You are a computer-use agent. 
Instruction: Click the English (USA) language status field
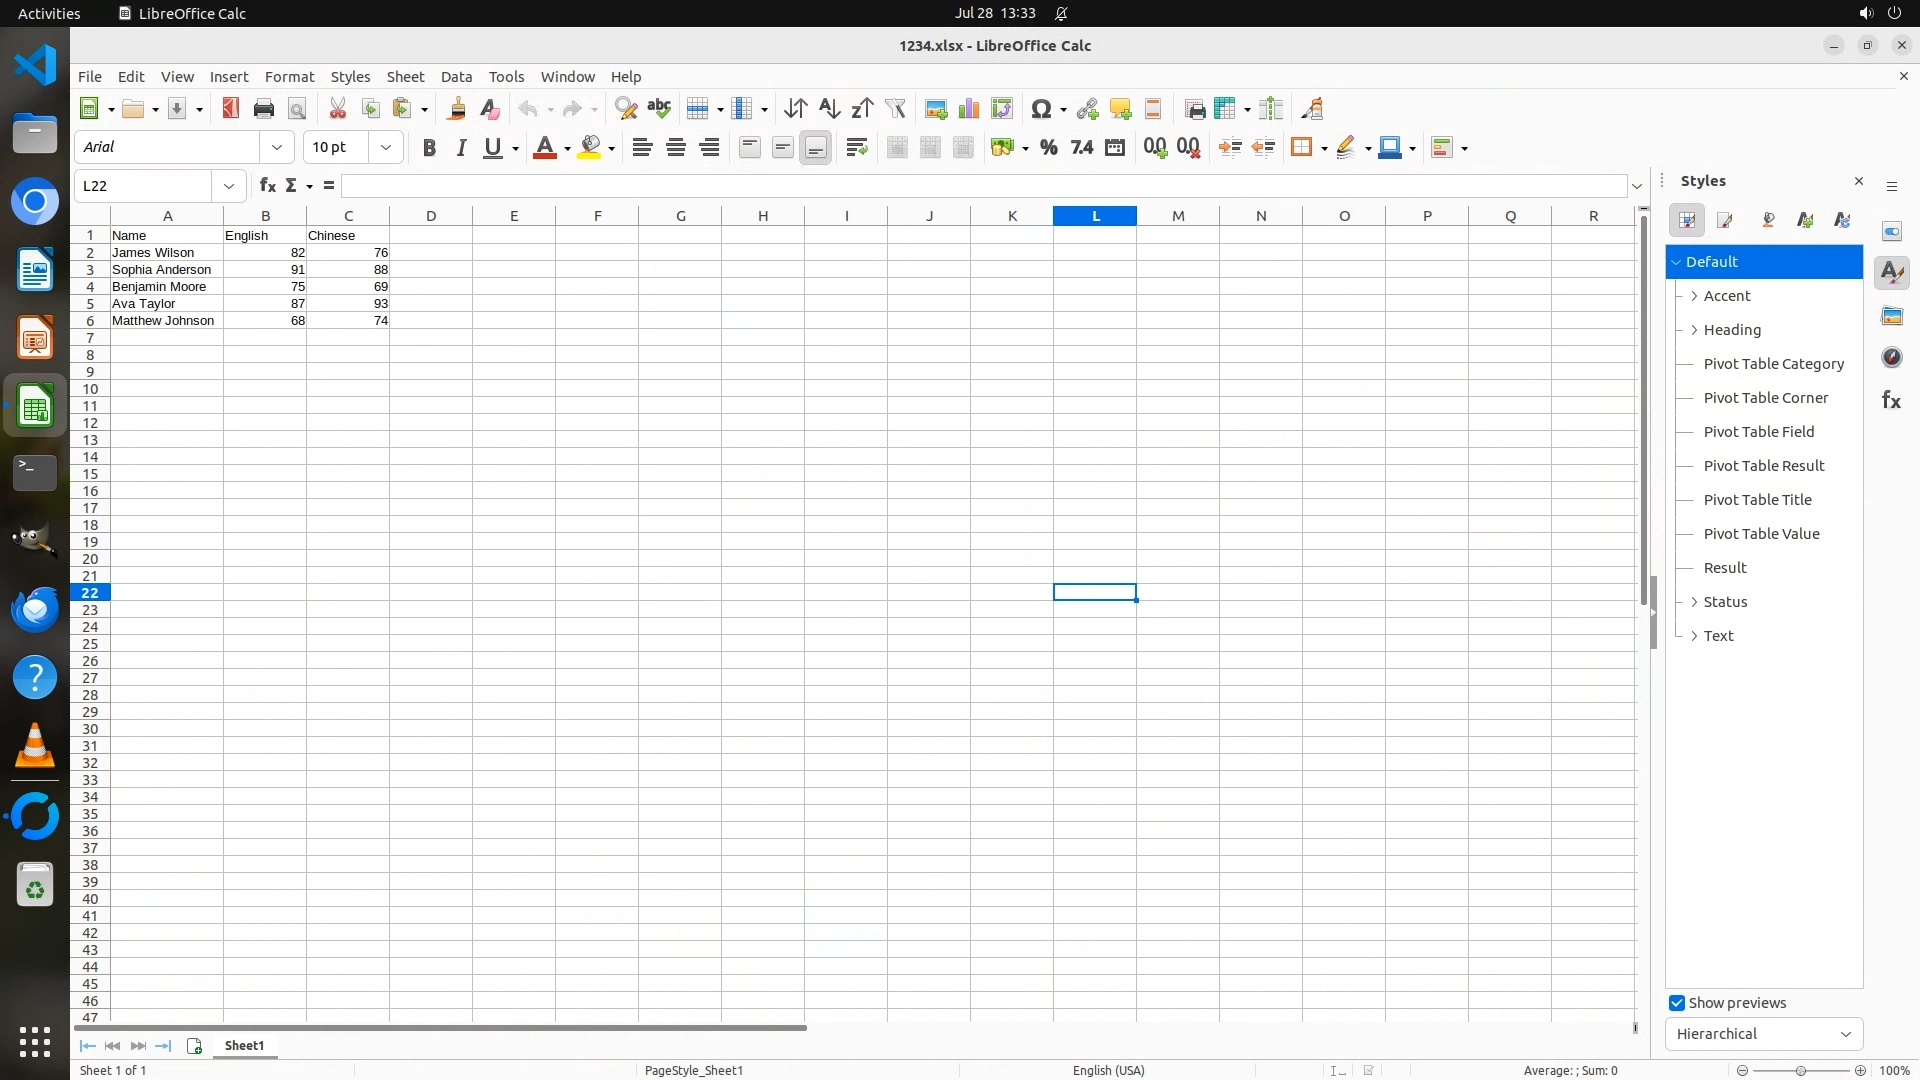[1108, 1070]
